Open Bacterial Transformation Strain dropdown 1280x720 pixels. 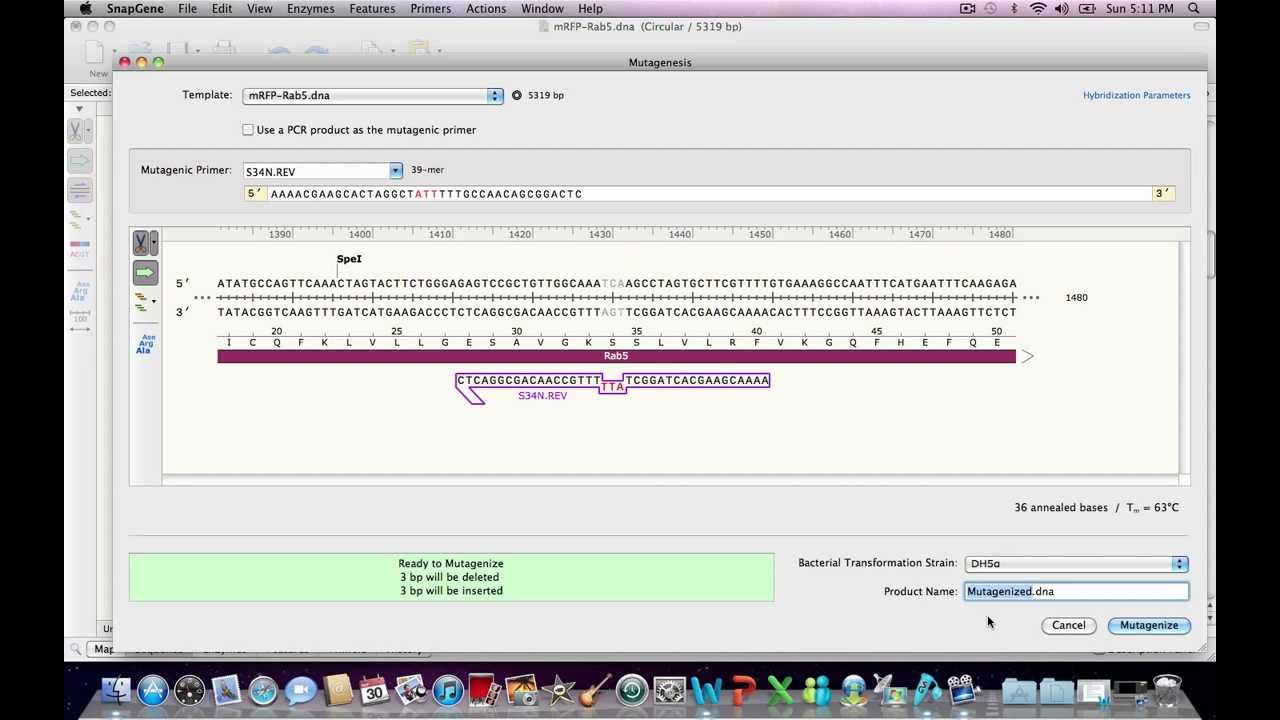(1076, 564)
